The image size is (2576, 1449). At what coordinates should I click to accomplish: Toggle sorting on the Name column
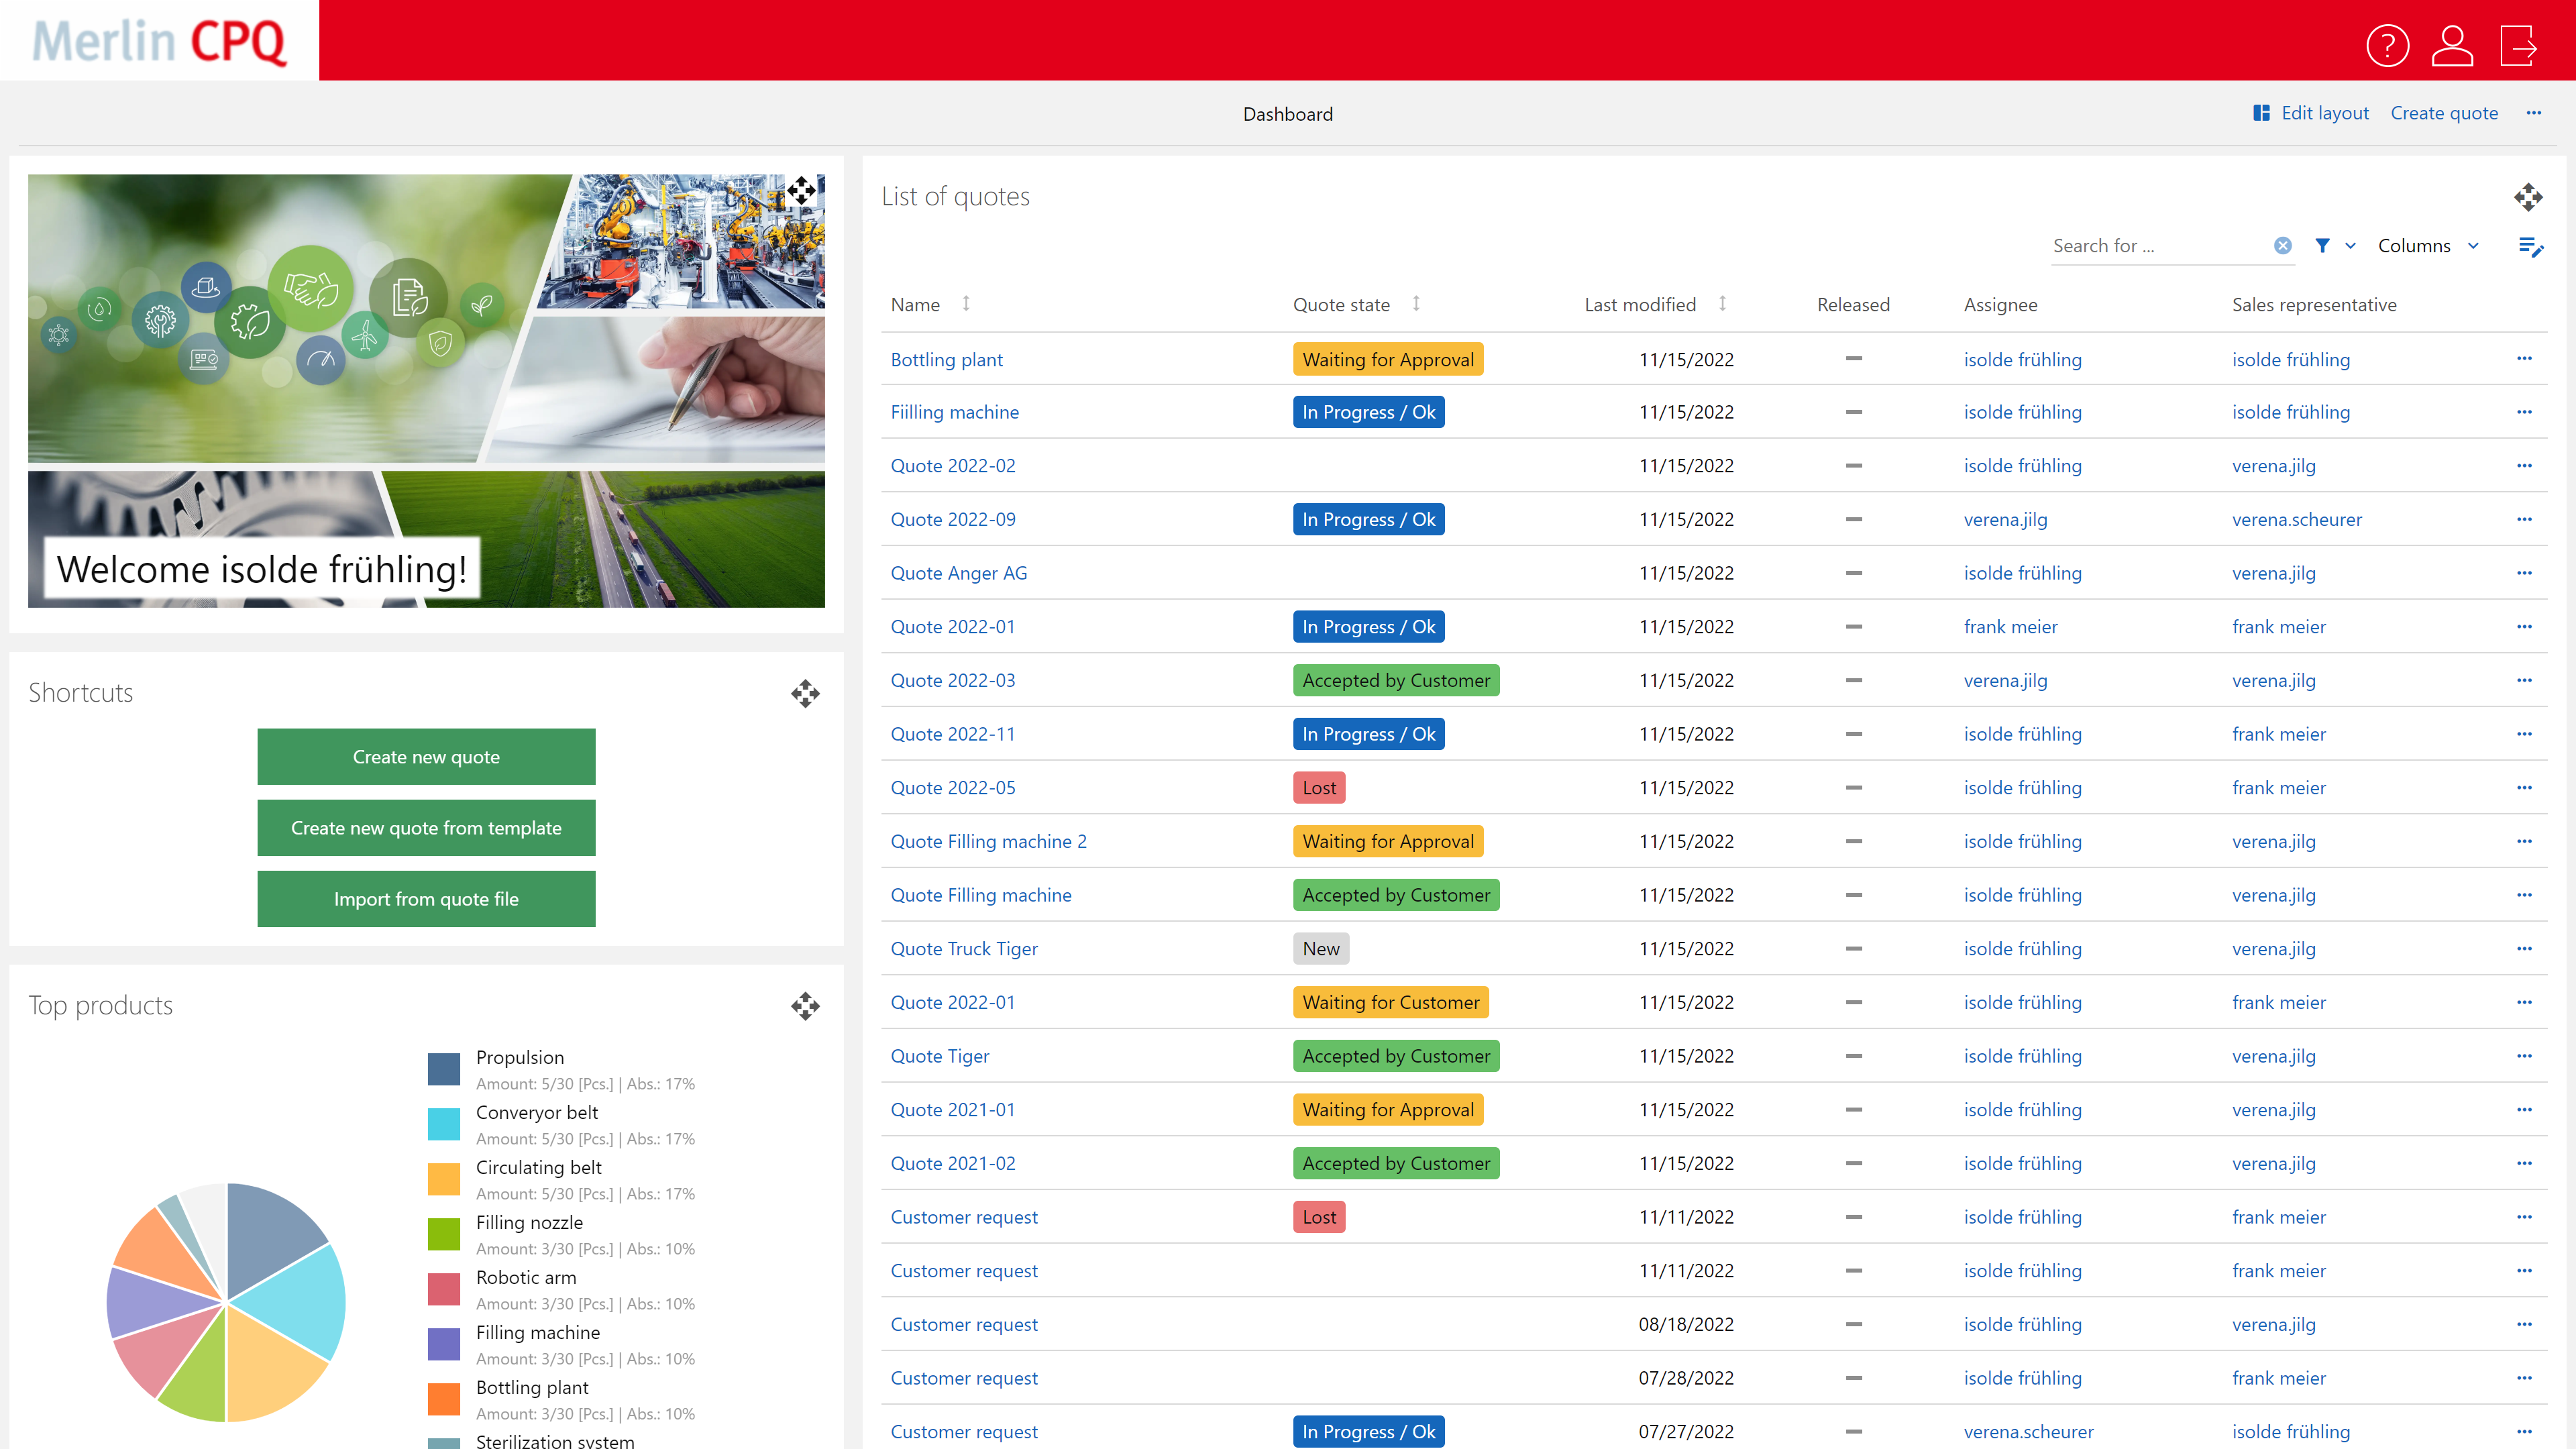966,304
